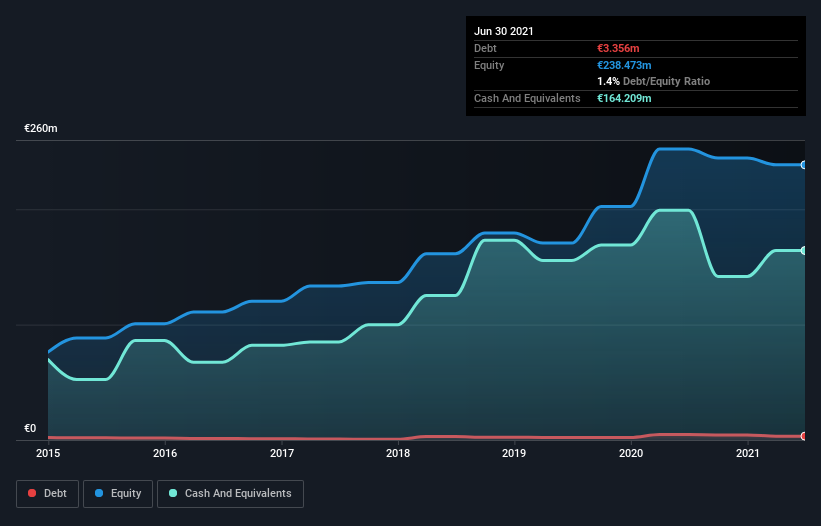Select the 2021 x-axis label
Image resolution: width=821 pixels, height=526 pixels.
(x=748, y=454)
